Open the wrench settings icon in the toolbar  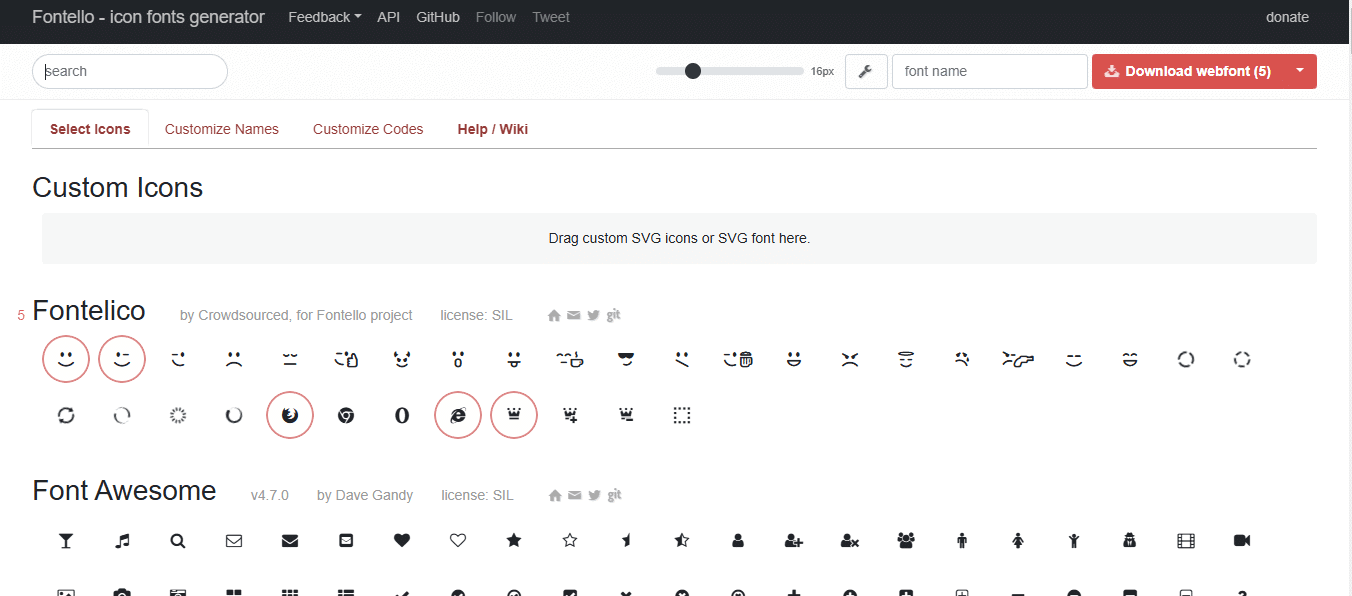click(x=866, y=71)
